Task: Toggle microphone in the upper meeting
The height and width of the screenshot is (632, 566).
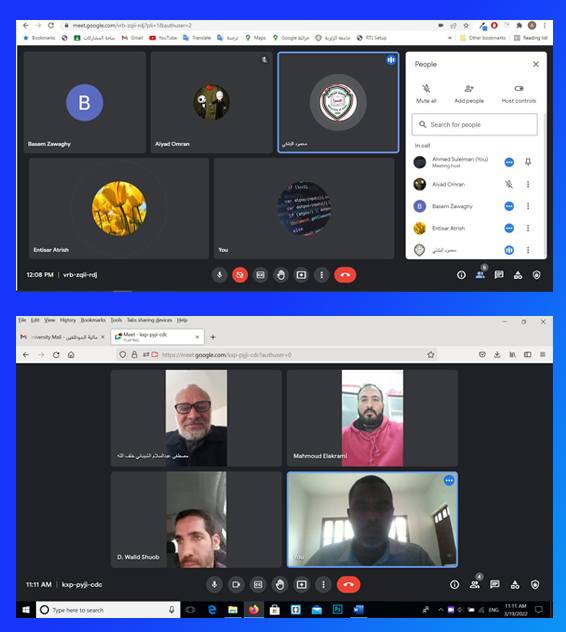Action: click(x=219, y=275)
